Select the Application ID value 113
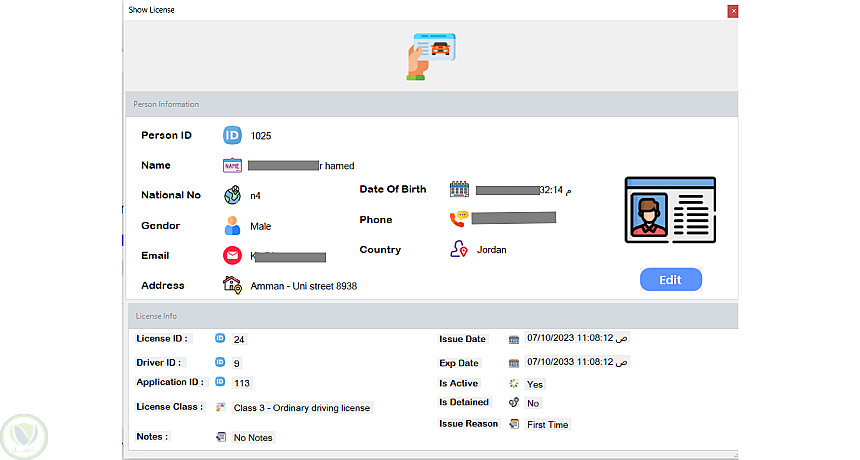 [241, 383]
